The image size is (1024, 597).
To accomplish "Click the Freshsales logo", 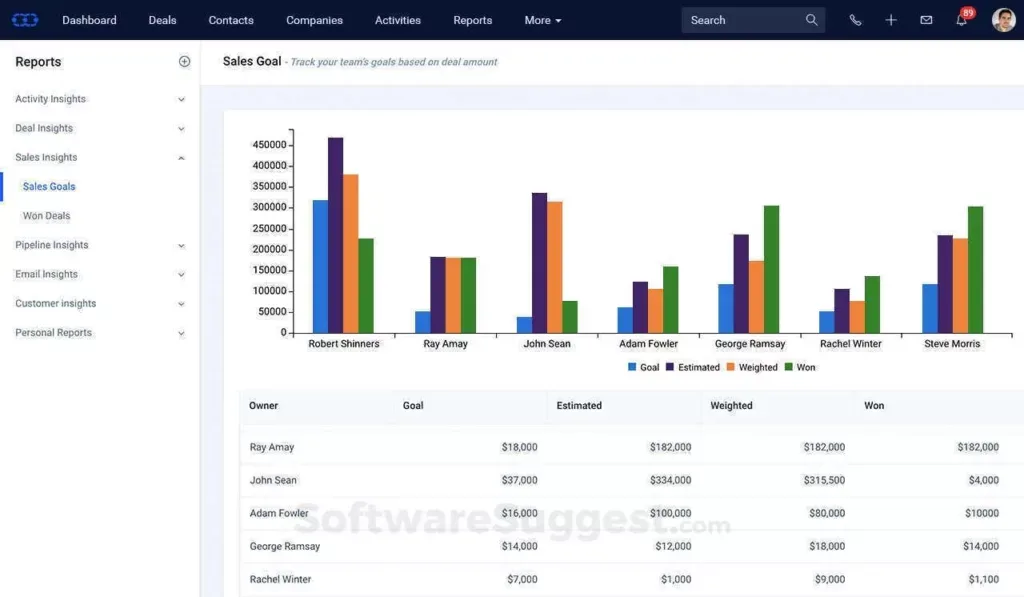I will pos(24,19).
